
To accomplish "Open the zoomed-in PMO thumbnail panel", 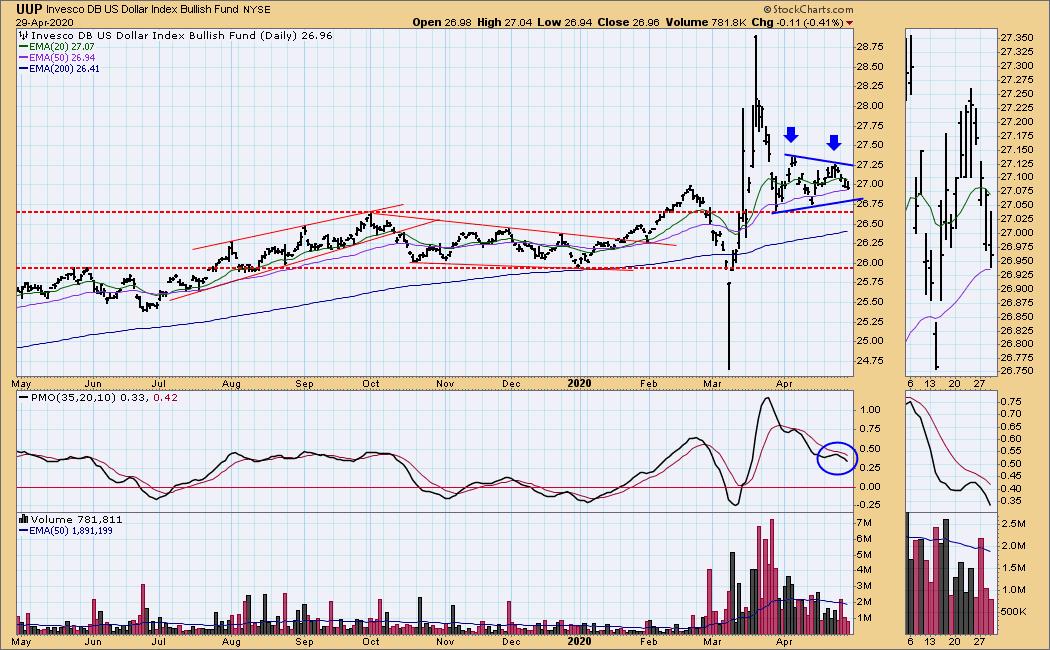I will (951, 452).
